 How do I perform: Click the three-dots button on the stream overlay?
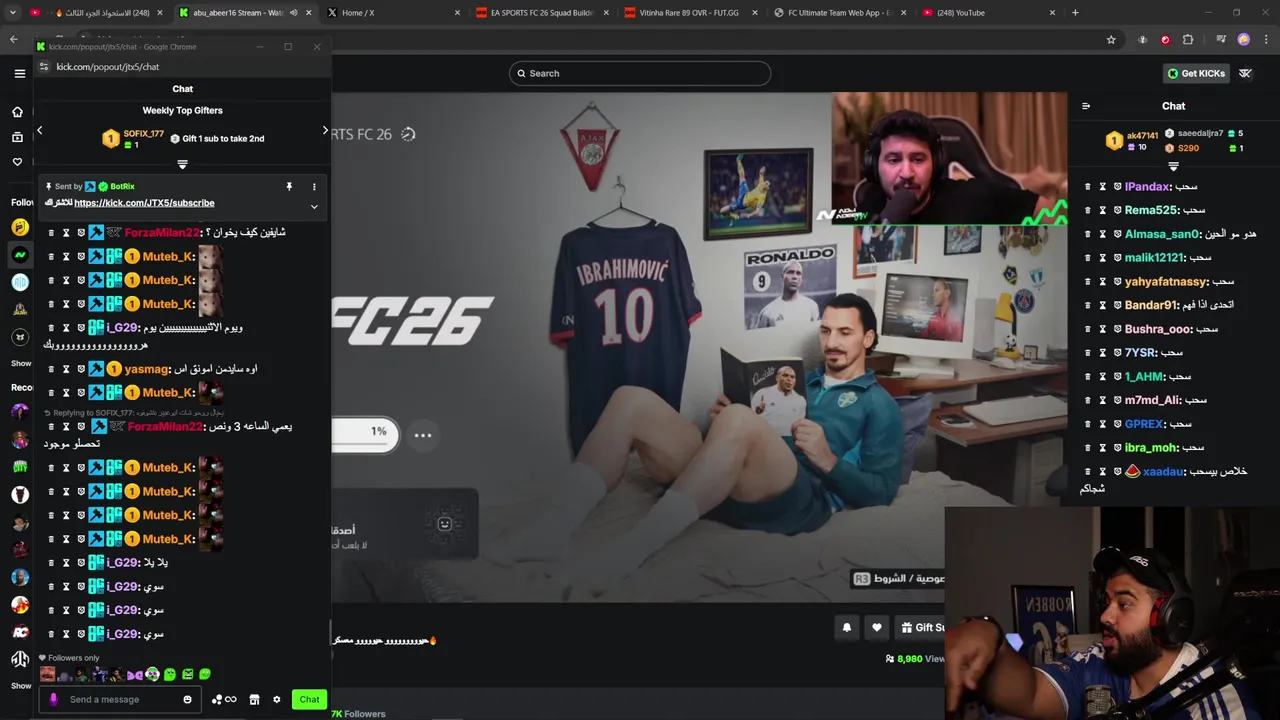(x=423, y=435)
